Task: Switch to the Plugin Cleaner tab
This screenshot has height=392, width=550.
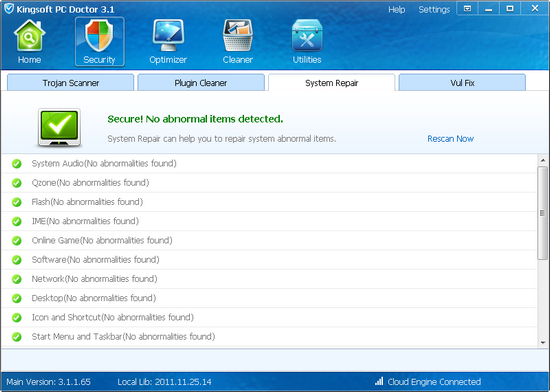Action: tap(201, 83)
